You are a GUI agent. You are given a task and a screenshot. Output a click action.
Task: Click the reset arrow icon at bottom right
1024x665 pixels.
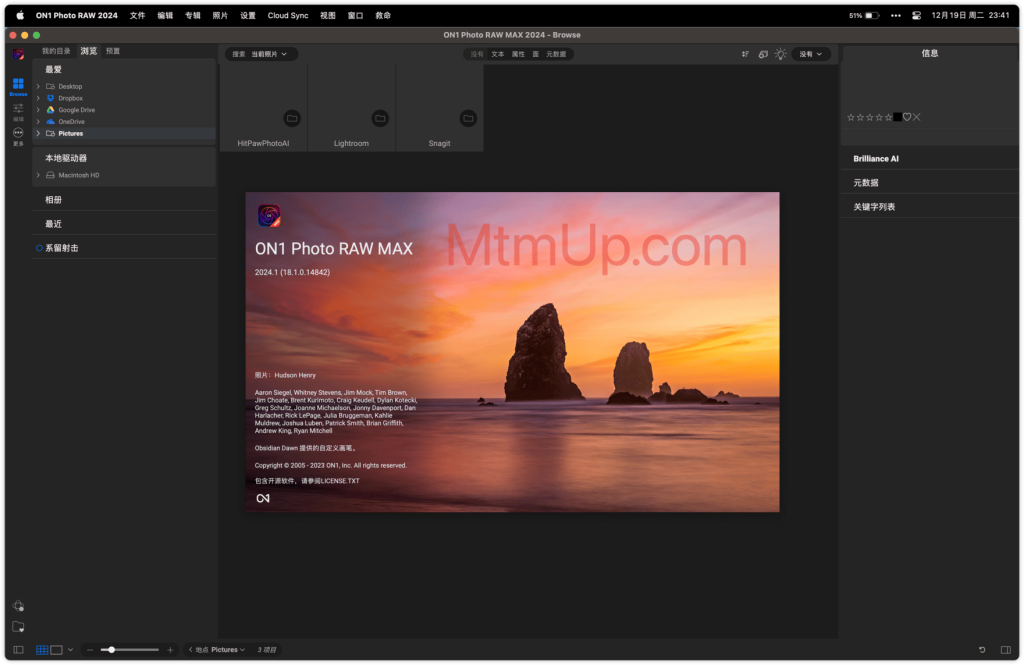(982, 650)
